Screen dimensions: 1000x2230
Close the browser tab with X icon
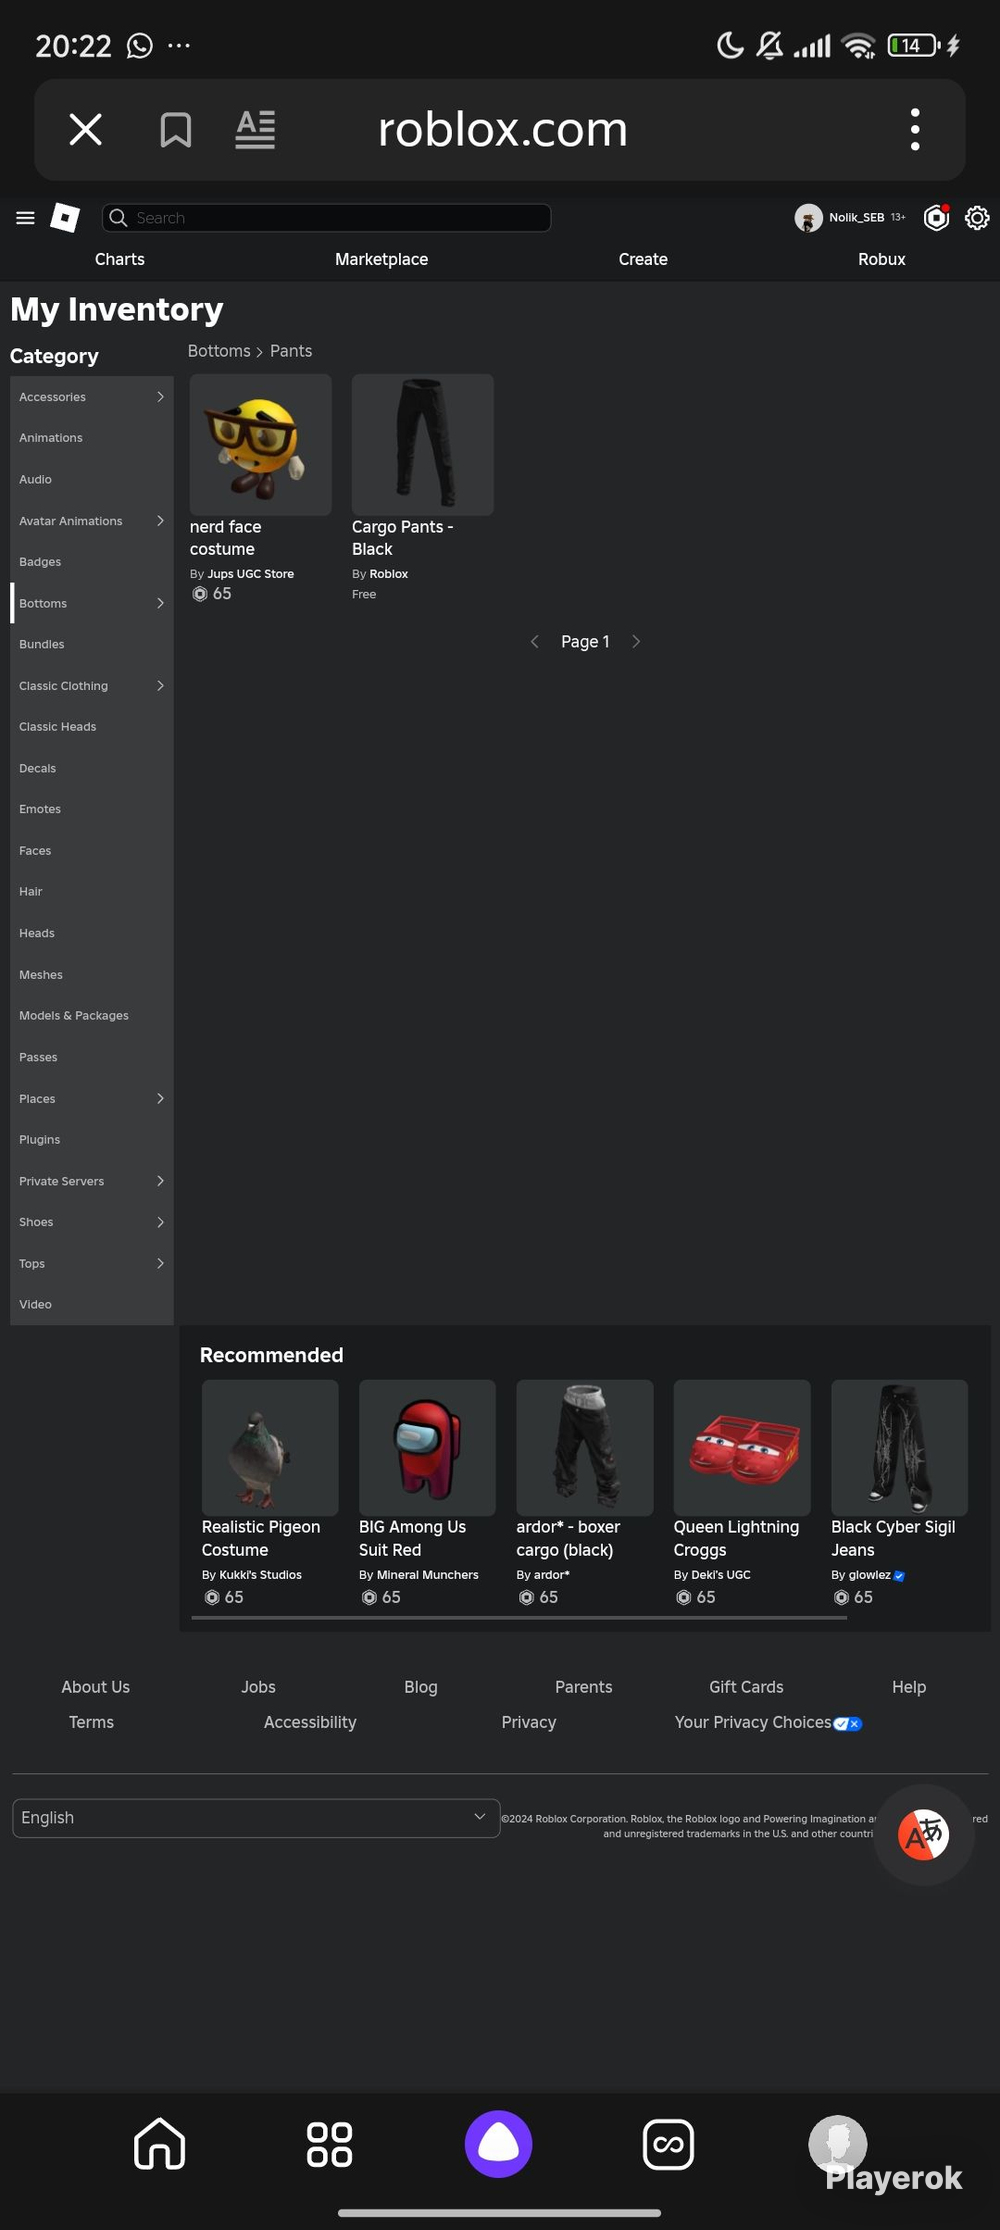click(85, 129)
